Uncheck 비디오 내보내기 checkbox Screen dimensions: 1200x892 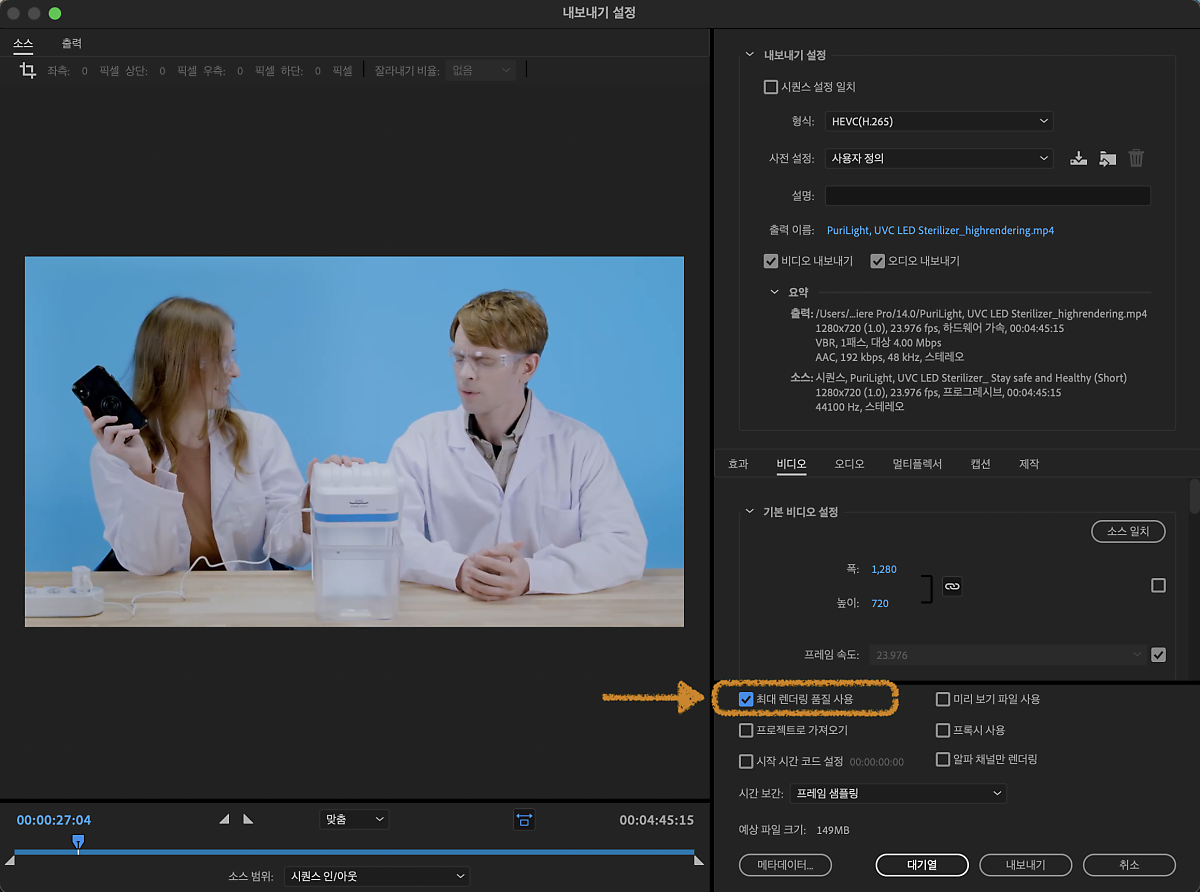771,261
